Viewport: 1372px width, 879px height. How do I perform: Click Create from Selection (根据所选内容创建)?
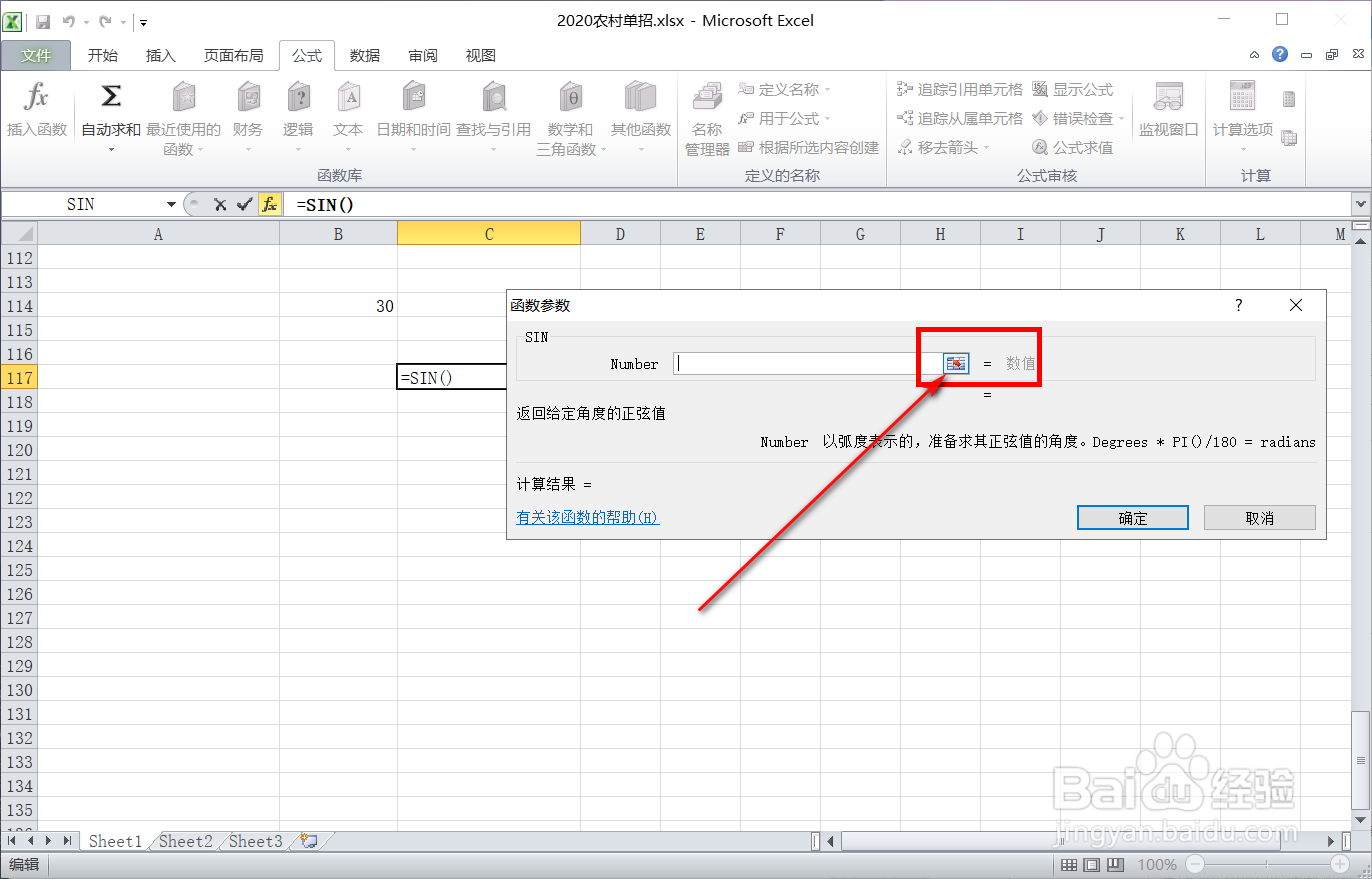pyautogui.click(x=809, y=148)
